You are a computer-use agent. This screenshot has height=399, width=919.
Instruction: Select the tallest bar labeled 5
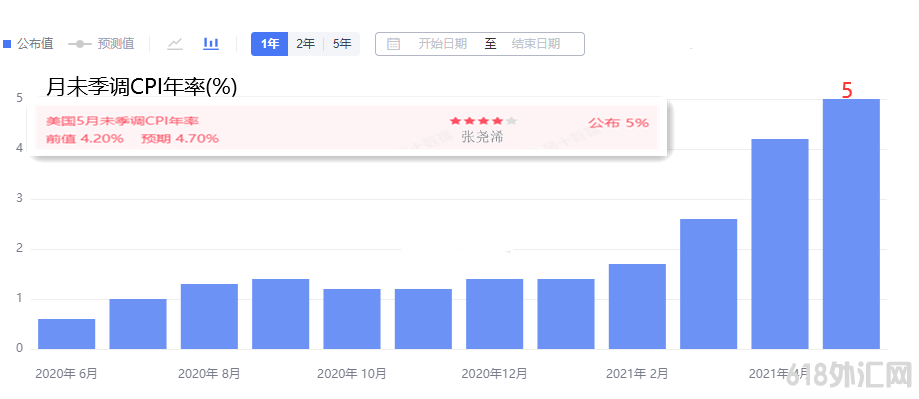coord(852,224)
